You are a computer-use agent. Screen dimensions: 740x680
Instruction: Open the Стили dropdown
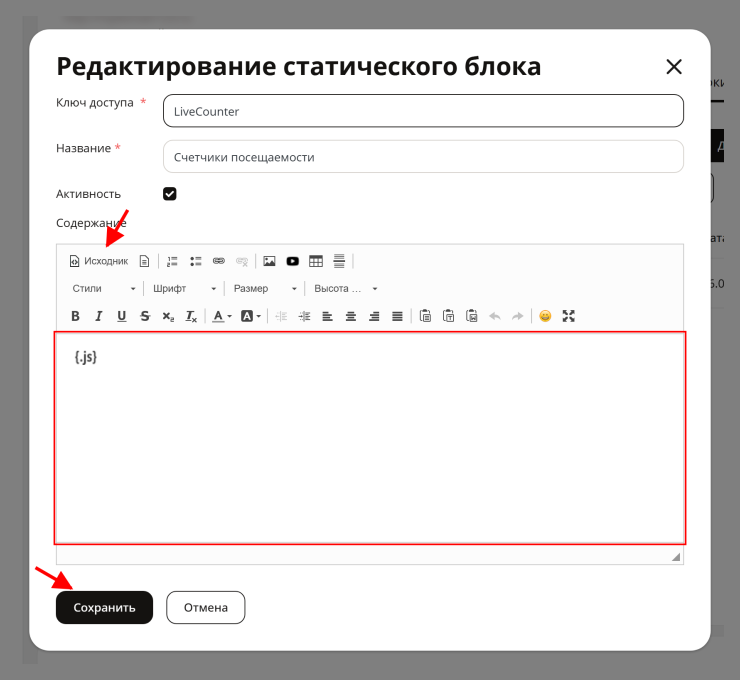(x=104, y=288)
